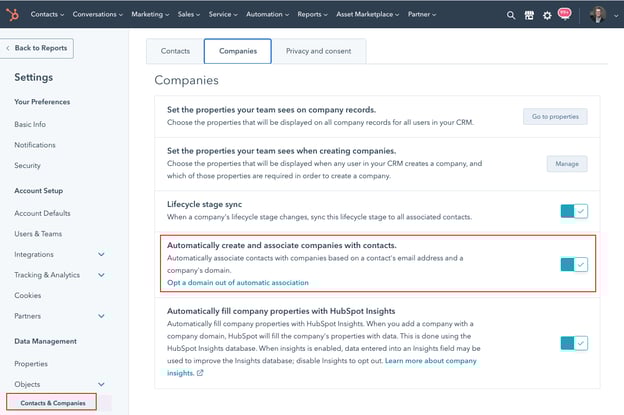Click the HubSpot sprocket logo
Viewport: 624px width, 415px height.
14,15
